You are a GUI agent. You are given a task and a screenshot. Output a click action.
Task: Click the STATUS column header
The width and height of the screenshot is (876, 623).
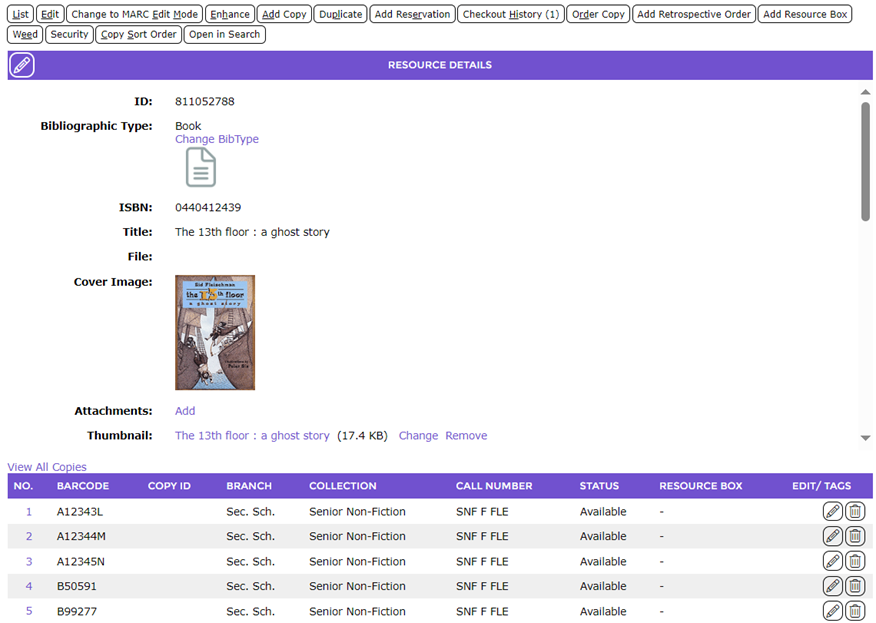tap(599, 486)
